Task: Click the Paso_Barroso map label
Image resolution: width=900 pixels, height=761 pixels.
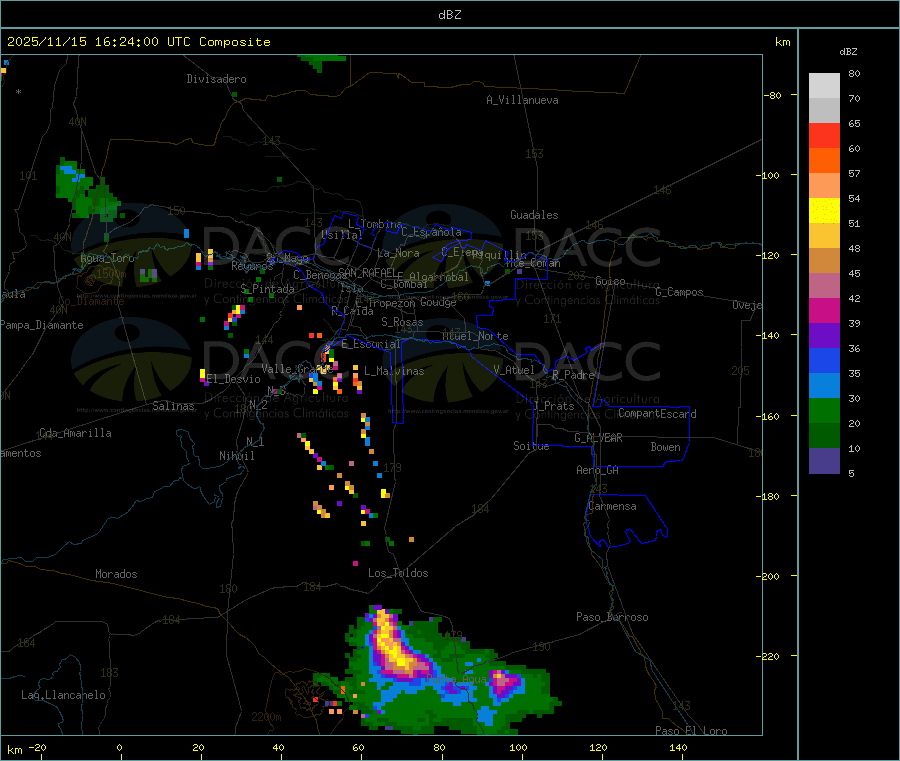Action: click(612, 617)
